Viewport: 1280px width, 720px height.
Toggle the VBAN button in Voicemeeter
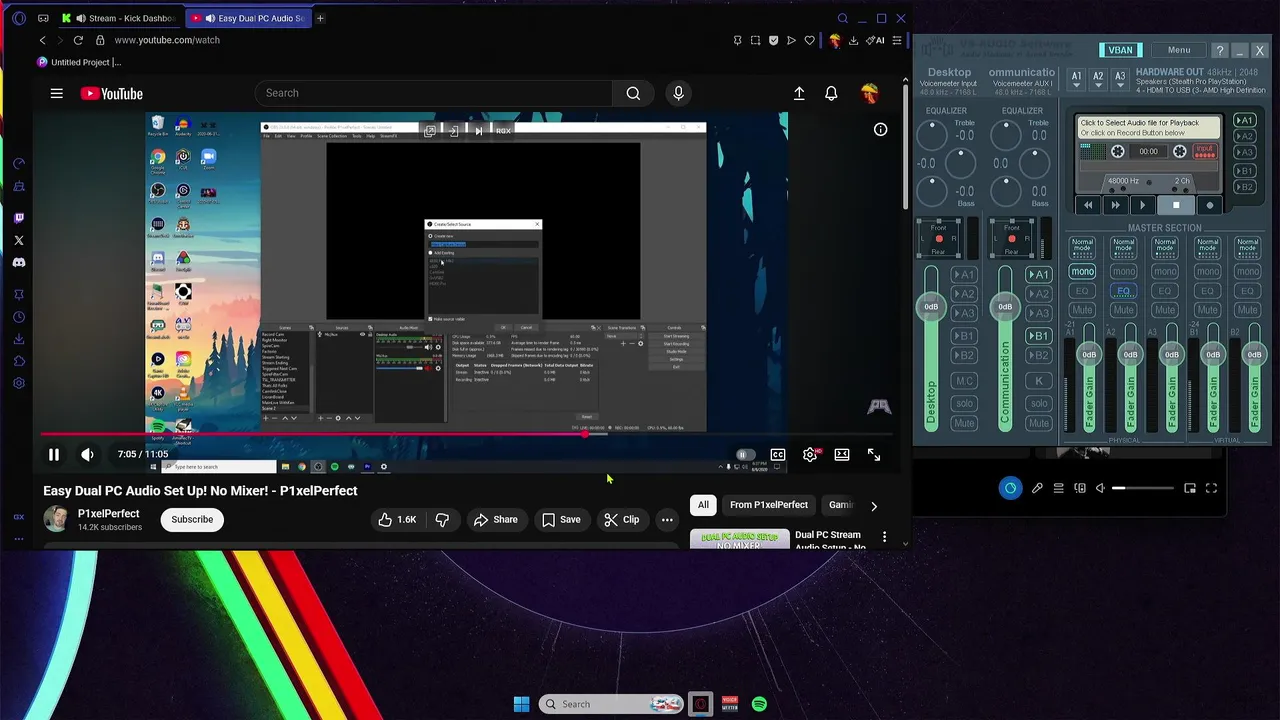pos(1121,50)
